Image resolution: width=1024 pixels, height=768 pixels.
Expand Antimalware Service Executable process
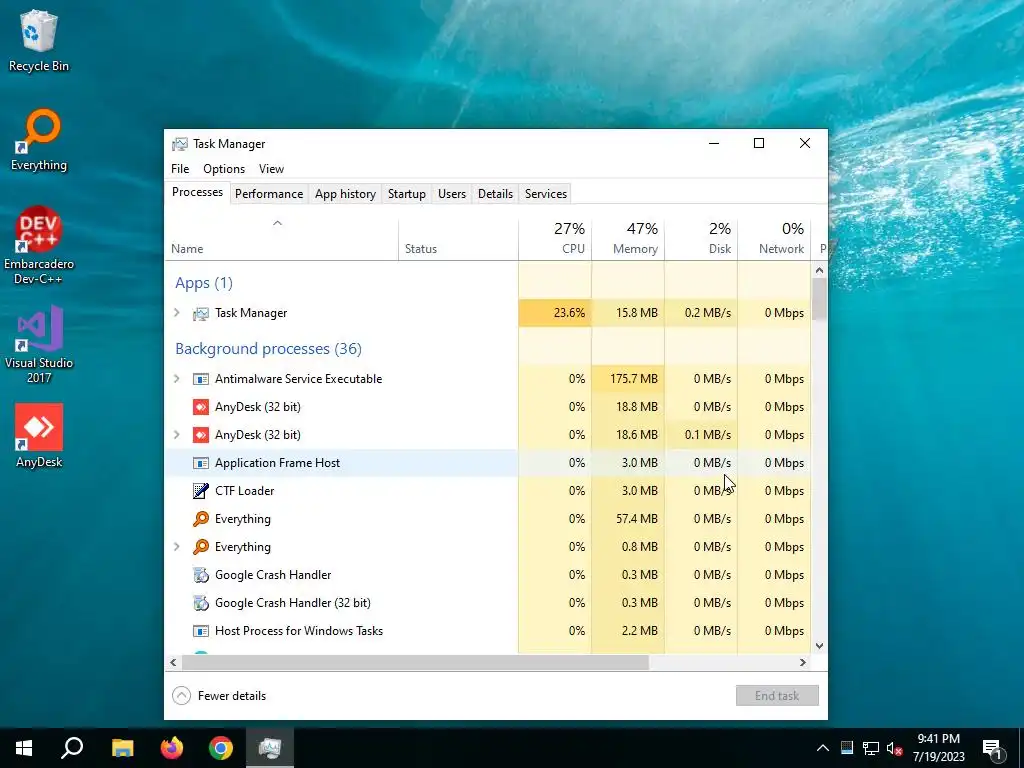(176, 379)
